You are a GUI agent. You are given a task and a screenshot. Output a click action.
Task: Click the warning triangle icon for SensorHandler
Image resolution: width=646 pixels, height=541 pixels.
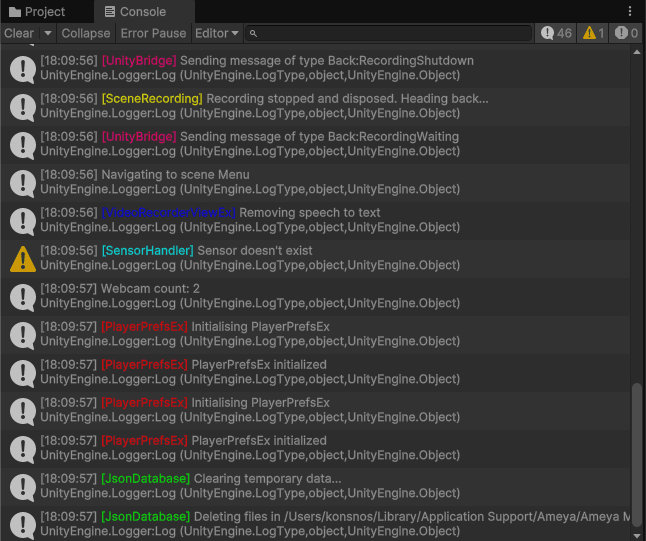pyautogui.click(x=23, y=259)
